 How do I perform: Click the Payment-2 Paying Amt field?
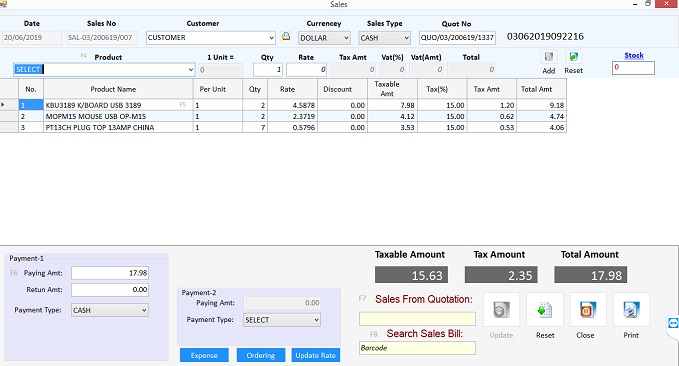tap(282, 303)
